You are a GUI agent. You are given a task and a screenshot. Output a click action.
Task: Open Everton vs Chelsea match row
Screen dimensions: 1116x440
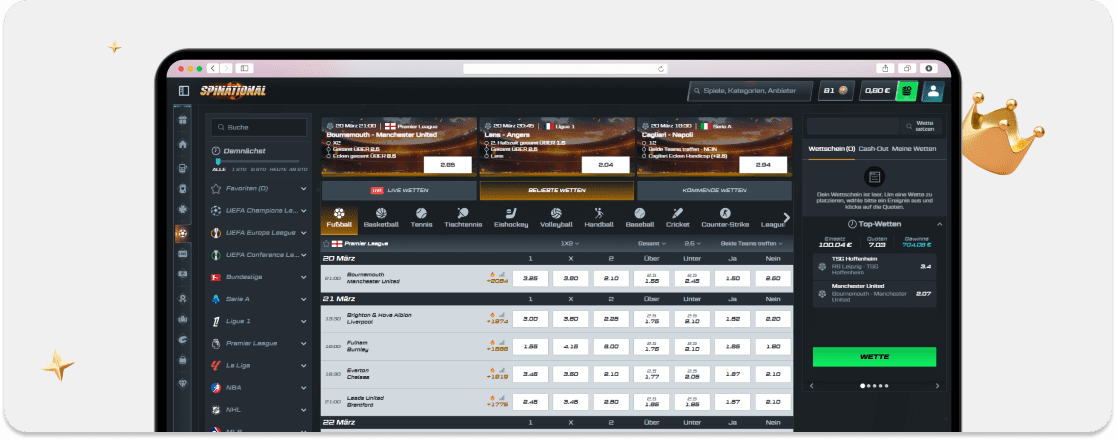coord(557,374)
